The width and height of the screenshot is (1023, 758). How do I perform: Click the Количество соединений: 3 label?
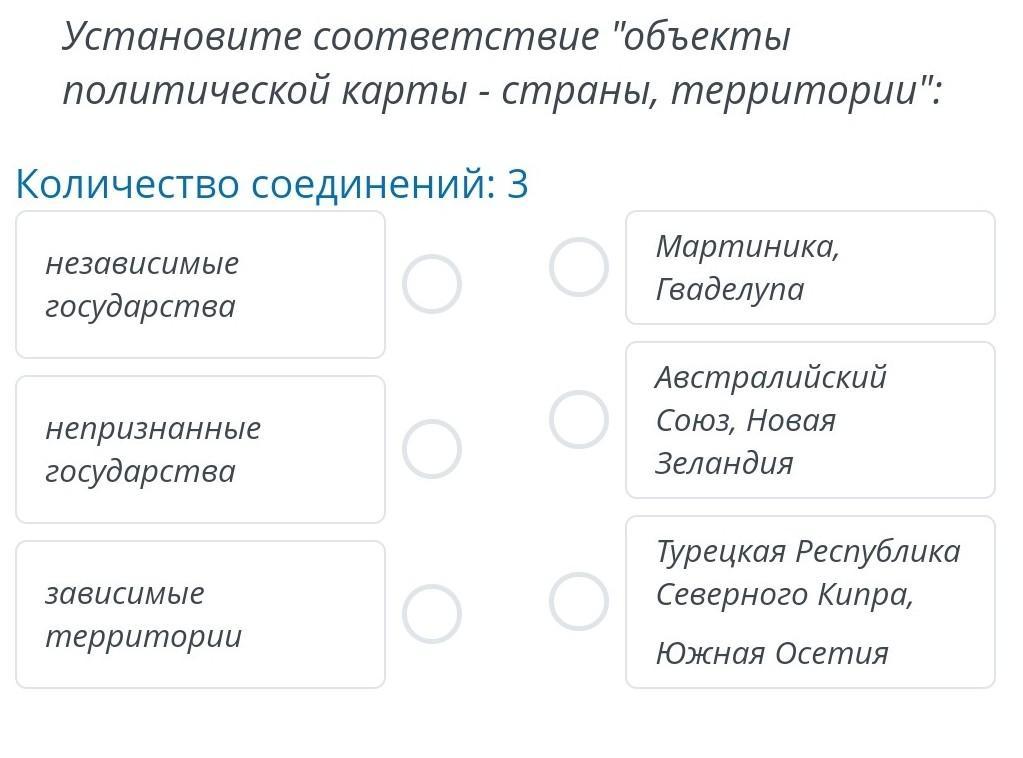[272, 185]
